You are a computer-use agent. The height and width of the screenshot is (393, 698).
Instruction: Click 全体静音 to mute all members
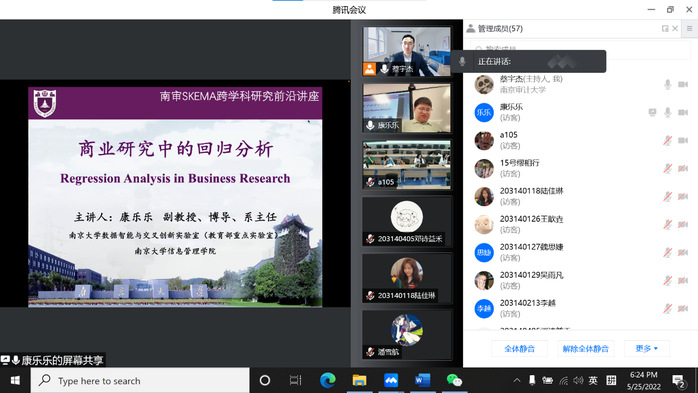519,348
